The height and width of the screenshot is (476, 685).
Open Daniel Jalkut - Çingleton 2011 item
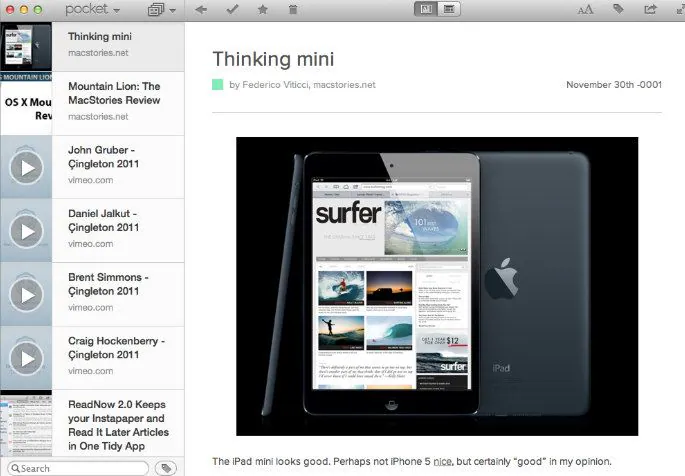92,231
